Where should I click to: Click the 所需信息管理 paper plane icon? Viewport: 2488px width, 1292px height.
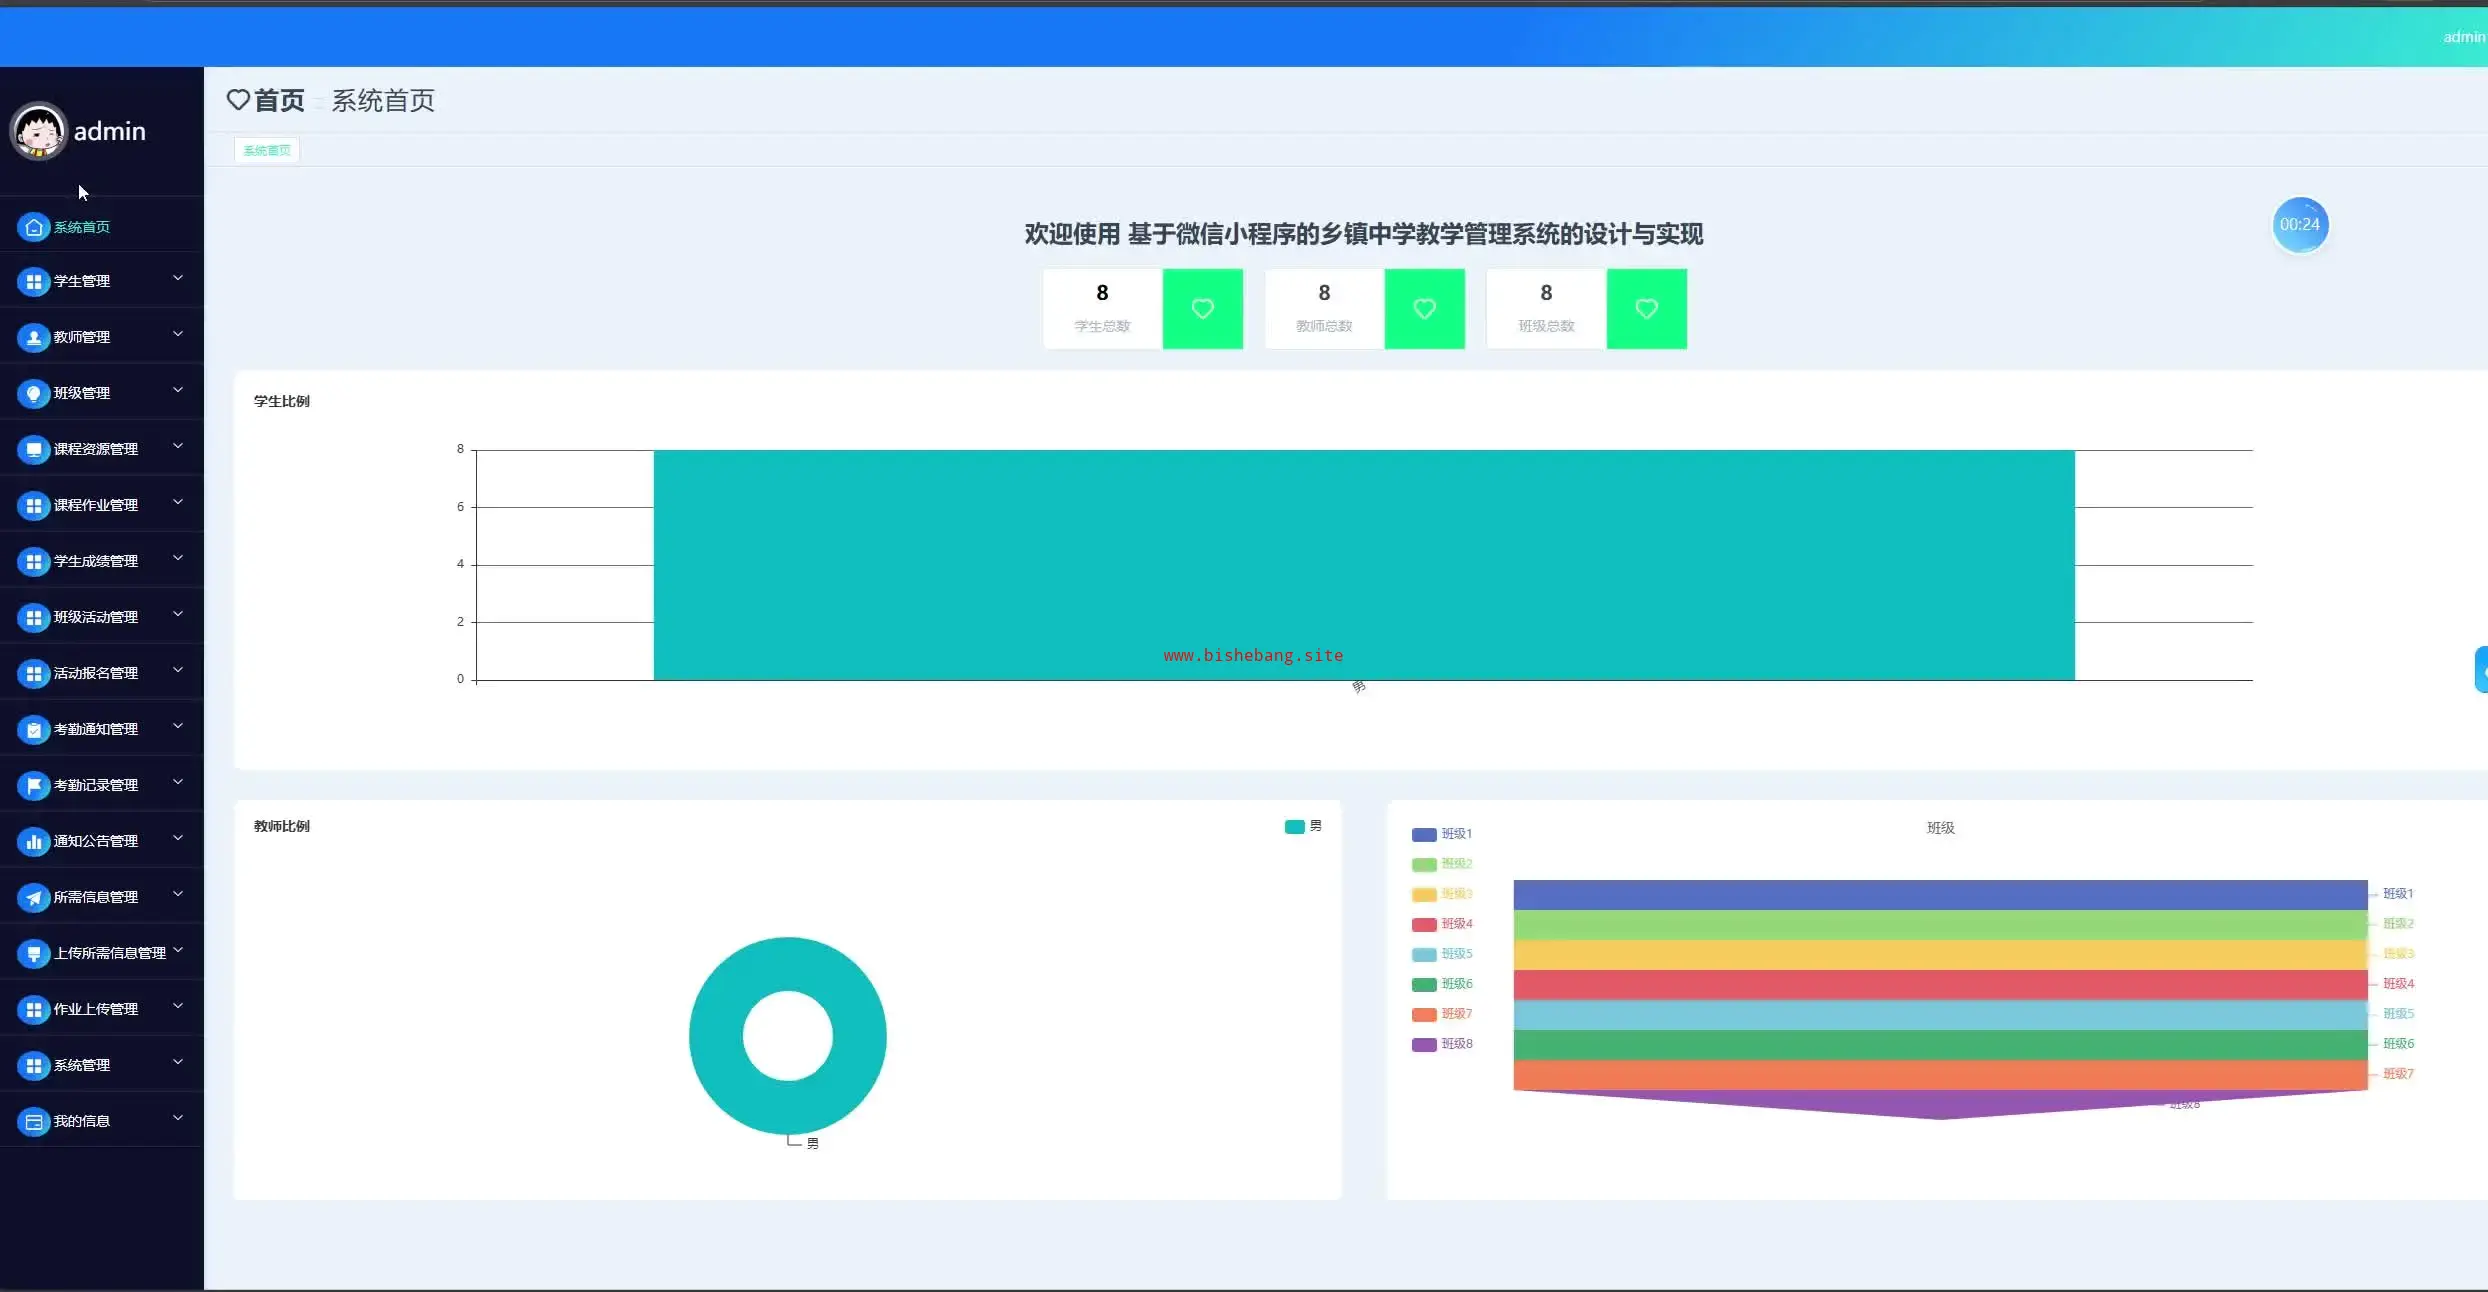(33, 897)
